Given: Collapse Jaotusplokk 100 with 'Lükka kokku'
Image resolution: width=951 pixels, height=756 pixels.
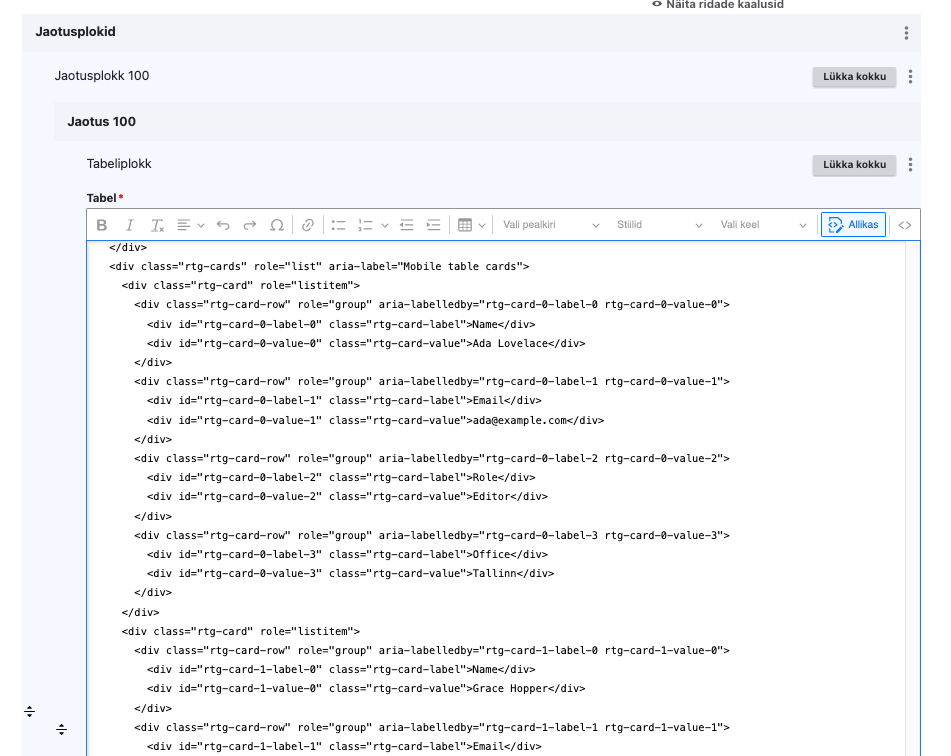Looking at the screenshot, I should pyautogui.click(x=854, y=76).
